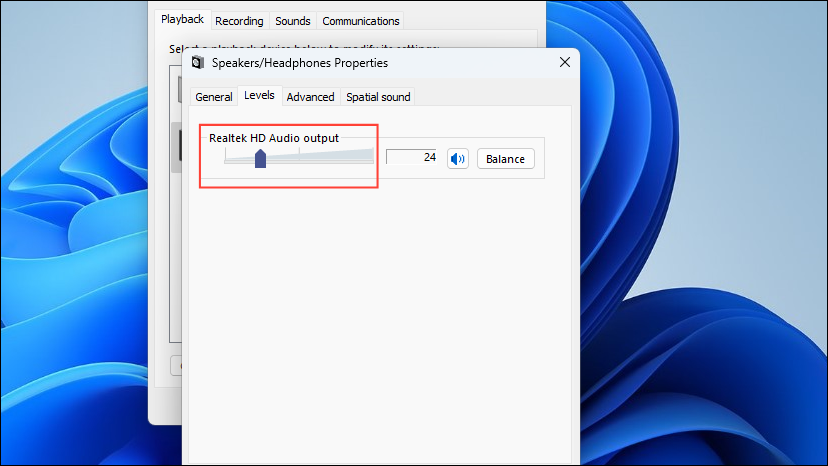This screenshot has height=466, width=828.
Task: Go to the Spatial sound tab
Action: (x=378, y=97)
